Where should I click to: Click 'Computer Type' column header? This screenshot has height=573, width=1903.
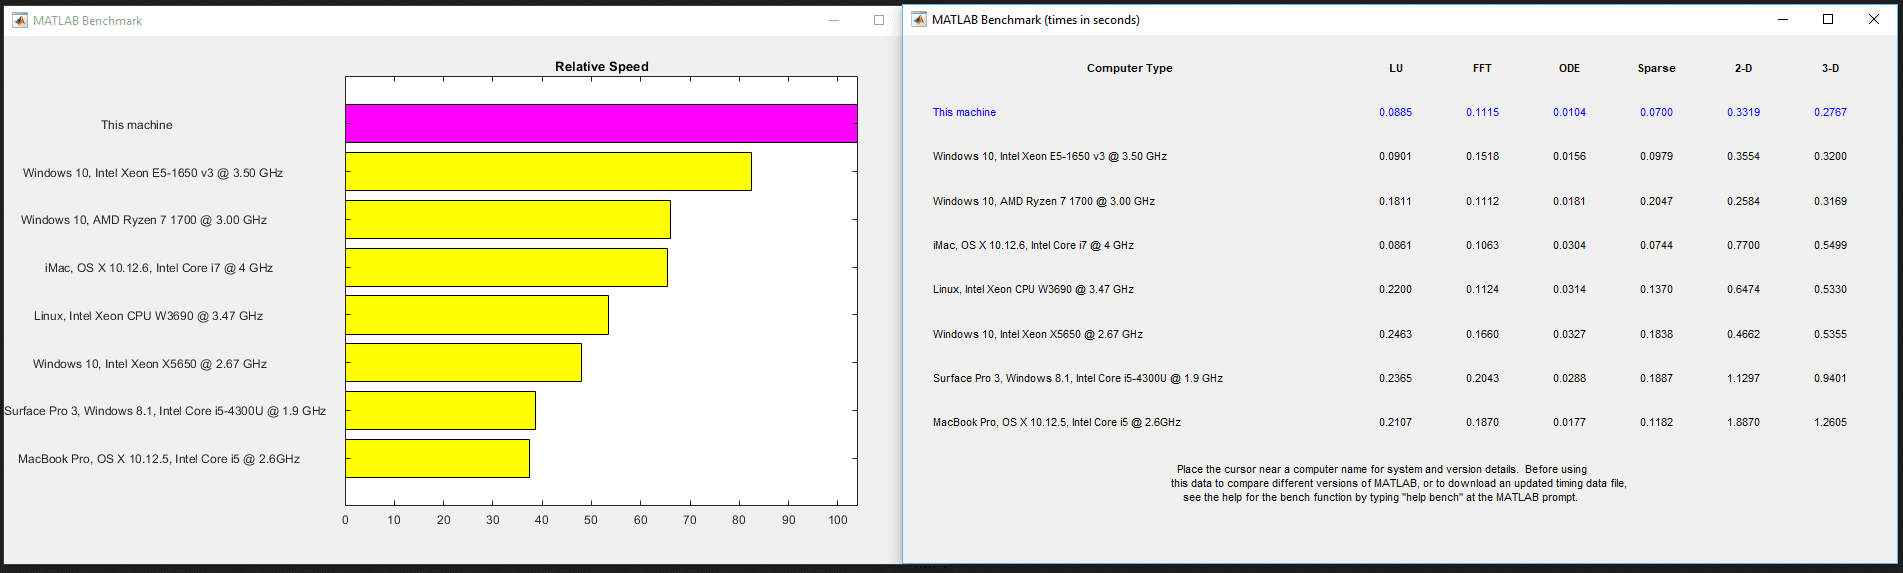point(1130,68)
